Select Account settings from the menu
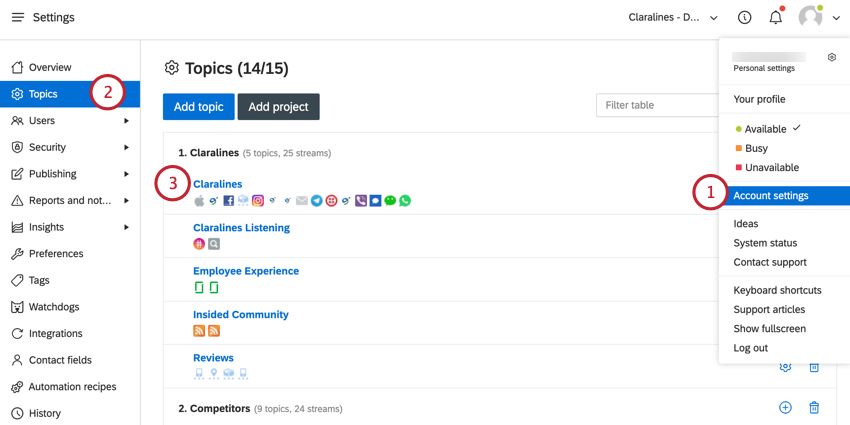The height and width of the screenshot is (425, 850). tap(771, 196)
